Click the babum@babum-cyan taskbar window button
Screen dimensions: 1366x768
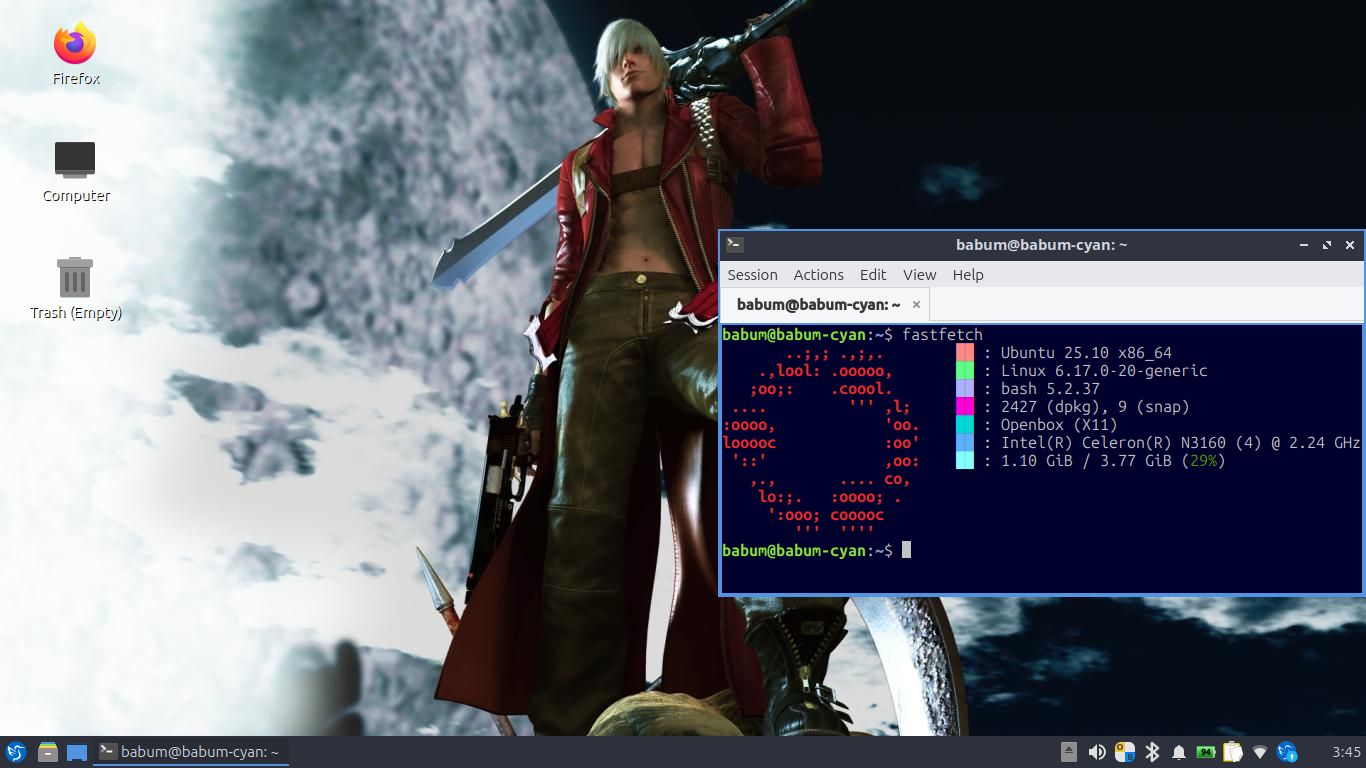(x=190, y=752)
